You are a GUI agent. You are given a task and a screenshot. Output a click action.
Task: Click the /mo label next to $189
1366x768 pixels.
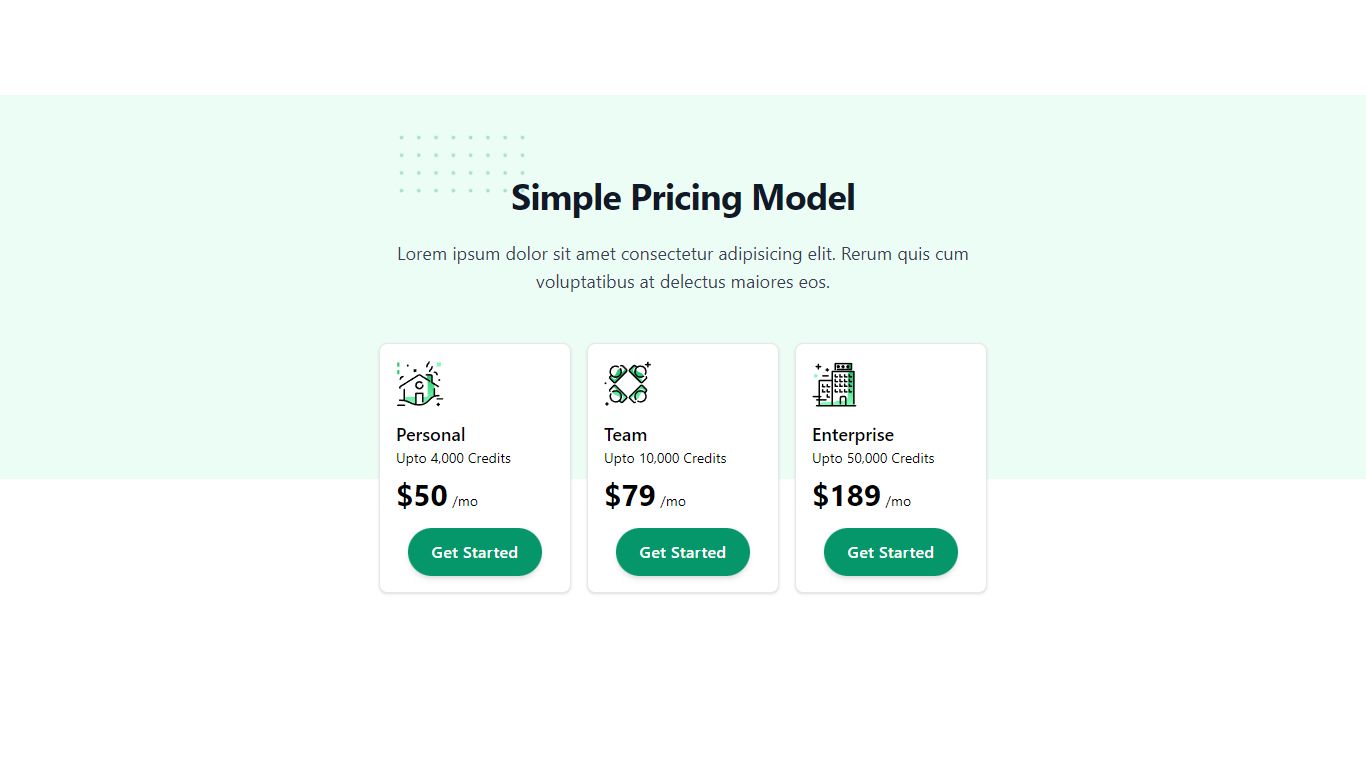click(899, 501)
